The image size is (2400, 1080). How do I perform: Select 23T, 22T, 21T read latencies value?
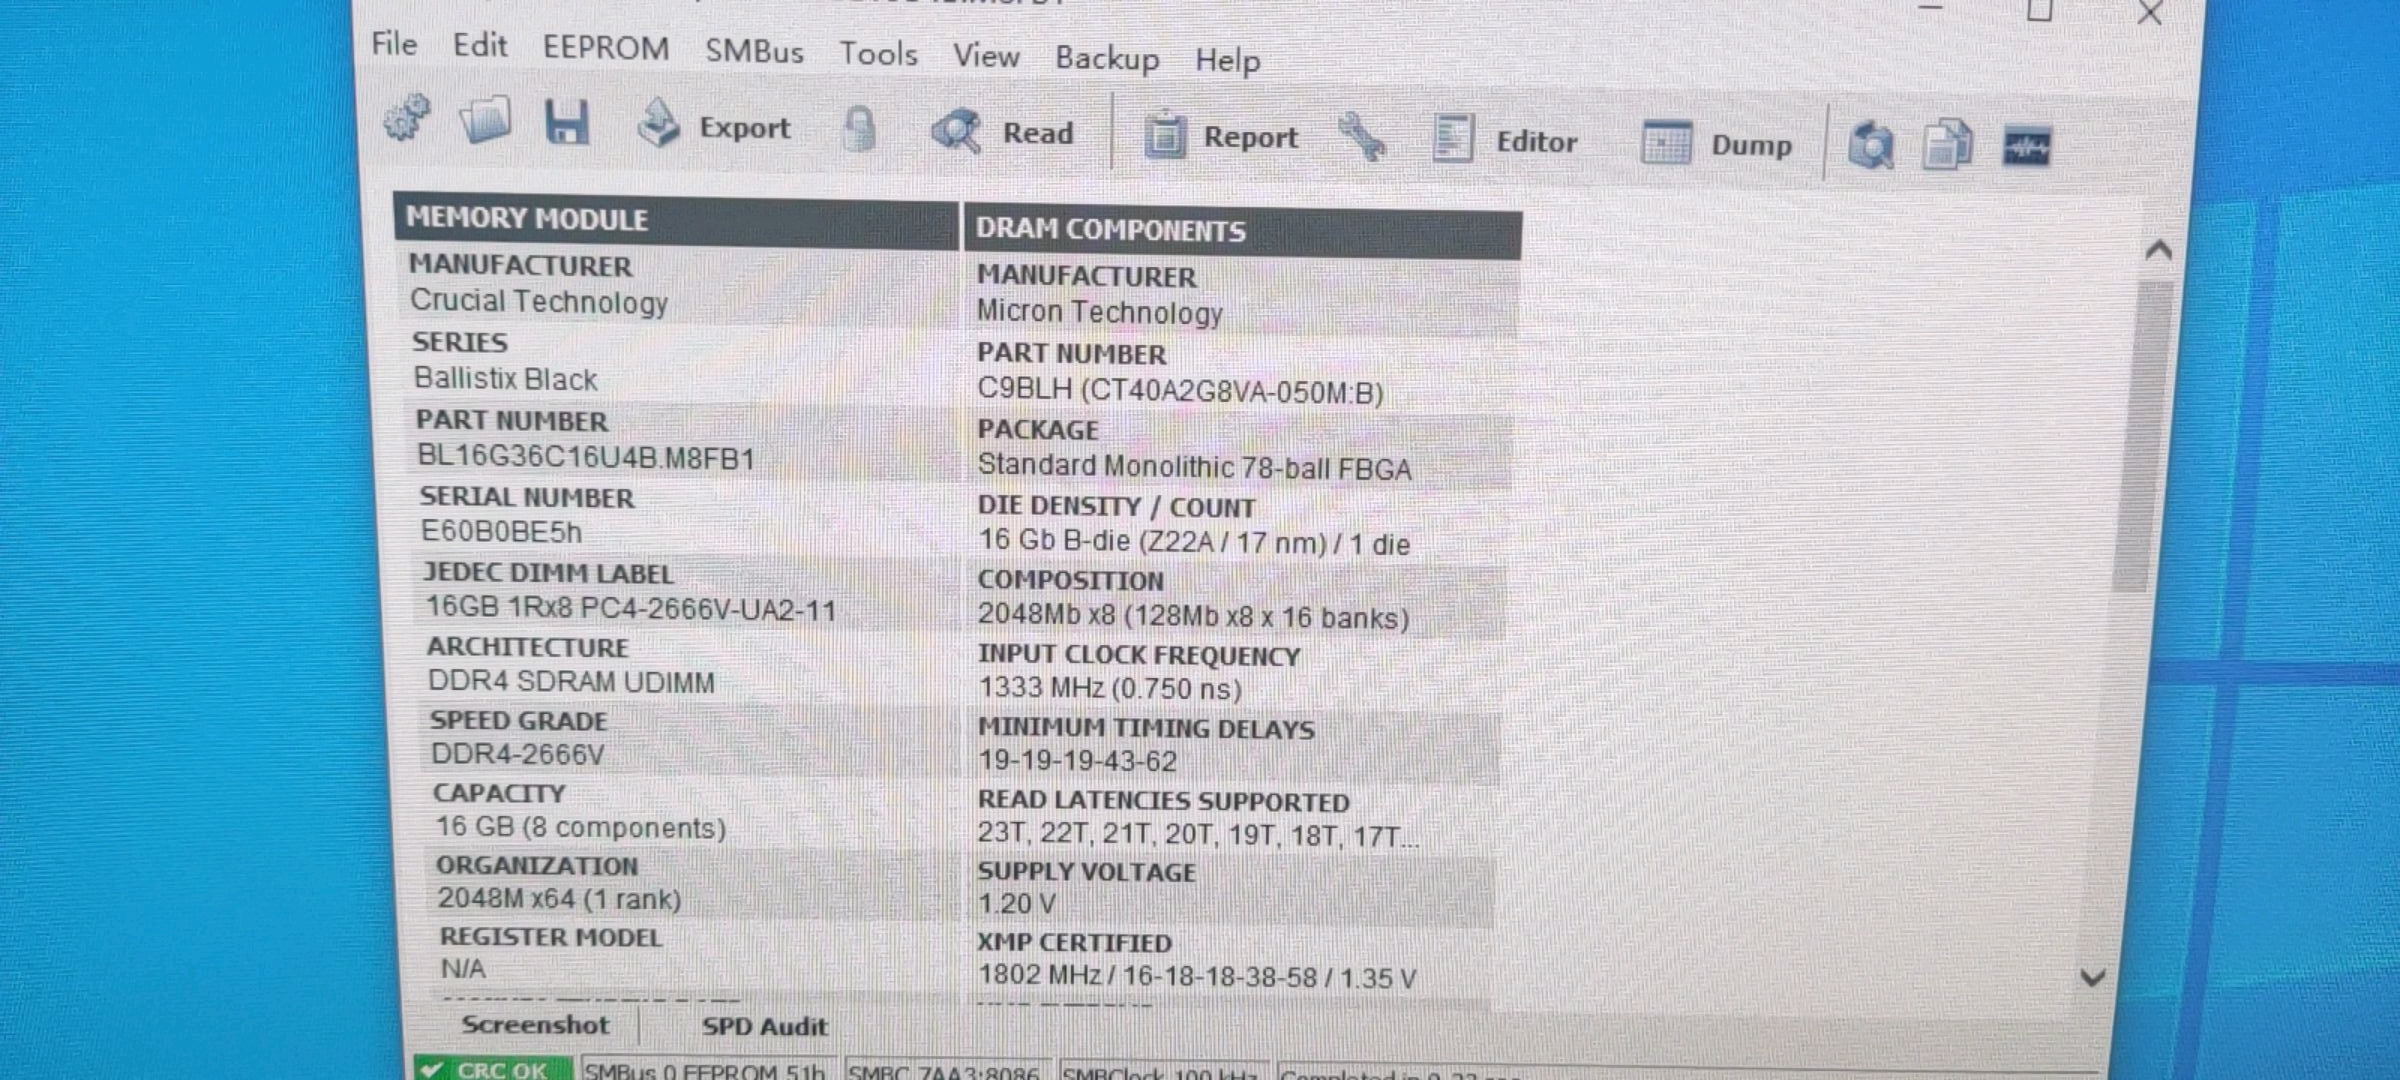(x=1197, y=834)
